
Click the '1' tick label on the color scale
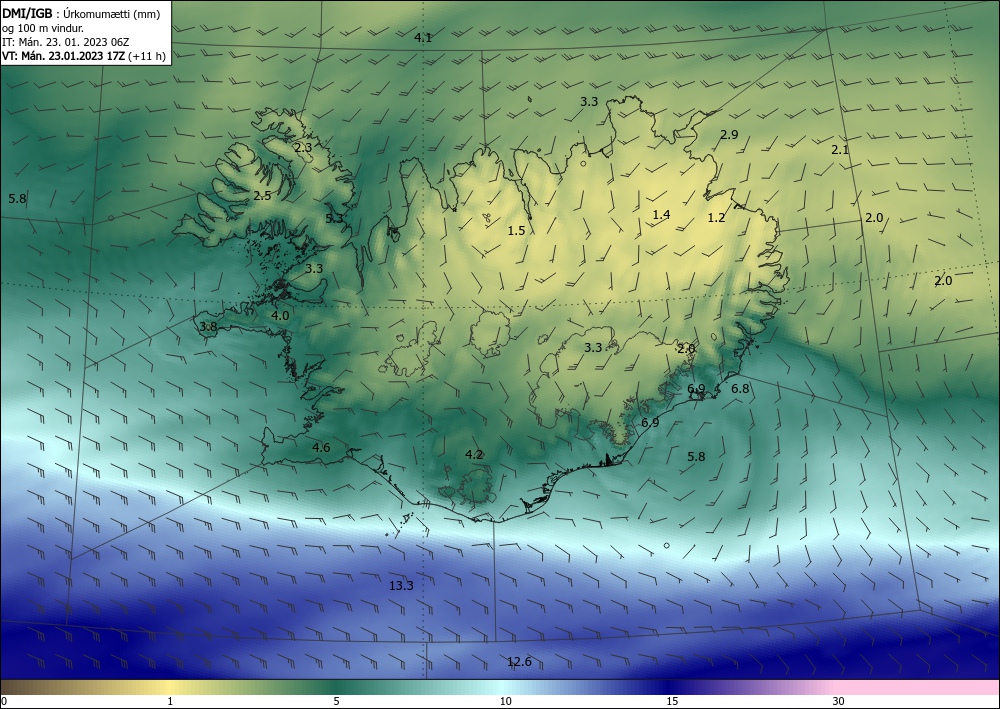(170, 701)
